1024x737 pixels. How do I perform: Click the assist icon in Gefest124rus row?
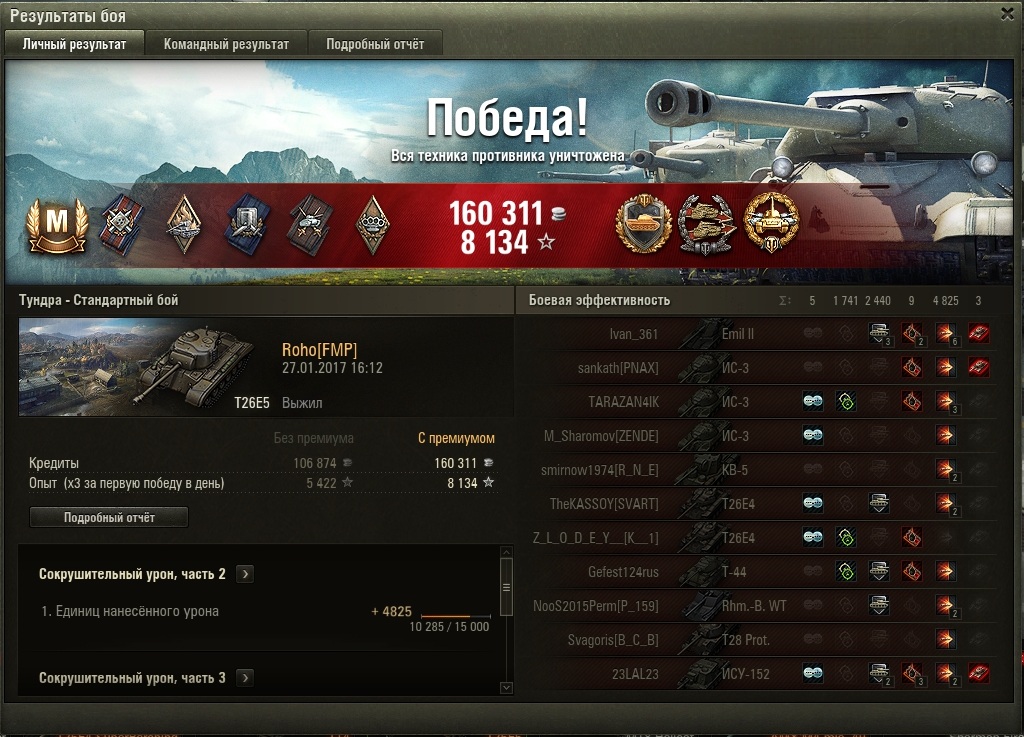click(x=846, y=571)
